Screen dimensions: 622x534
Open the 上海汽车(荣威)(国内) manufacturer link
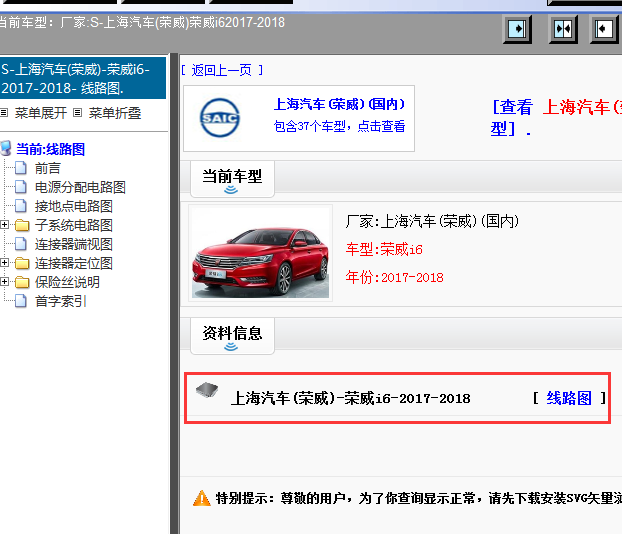(339, 104)
